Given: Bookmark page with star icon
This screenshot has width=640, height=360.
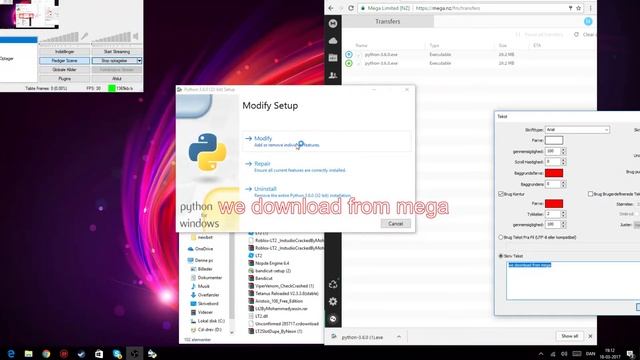Looking at the screenshot, I should pos(578,8).
